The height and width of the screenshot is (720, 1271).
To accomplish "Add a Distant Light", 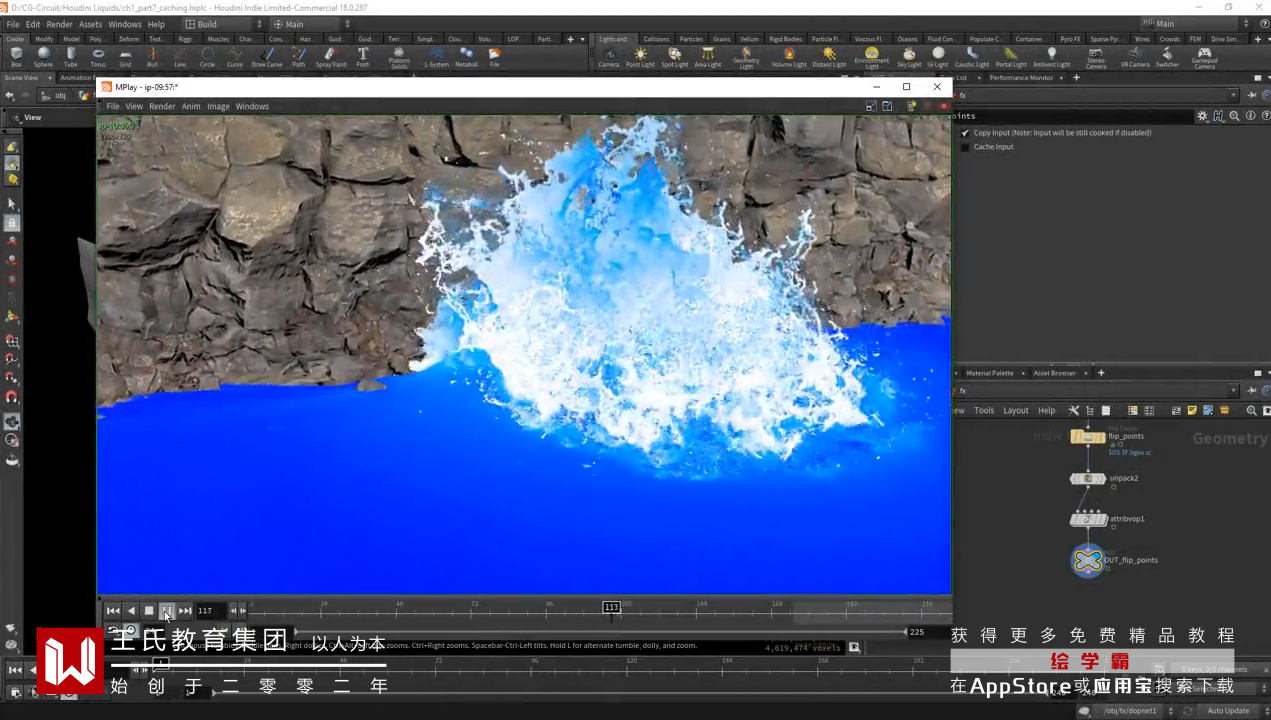I will (x=829, y=57).
